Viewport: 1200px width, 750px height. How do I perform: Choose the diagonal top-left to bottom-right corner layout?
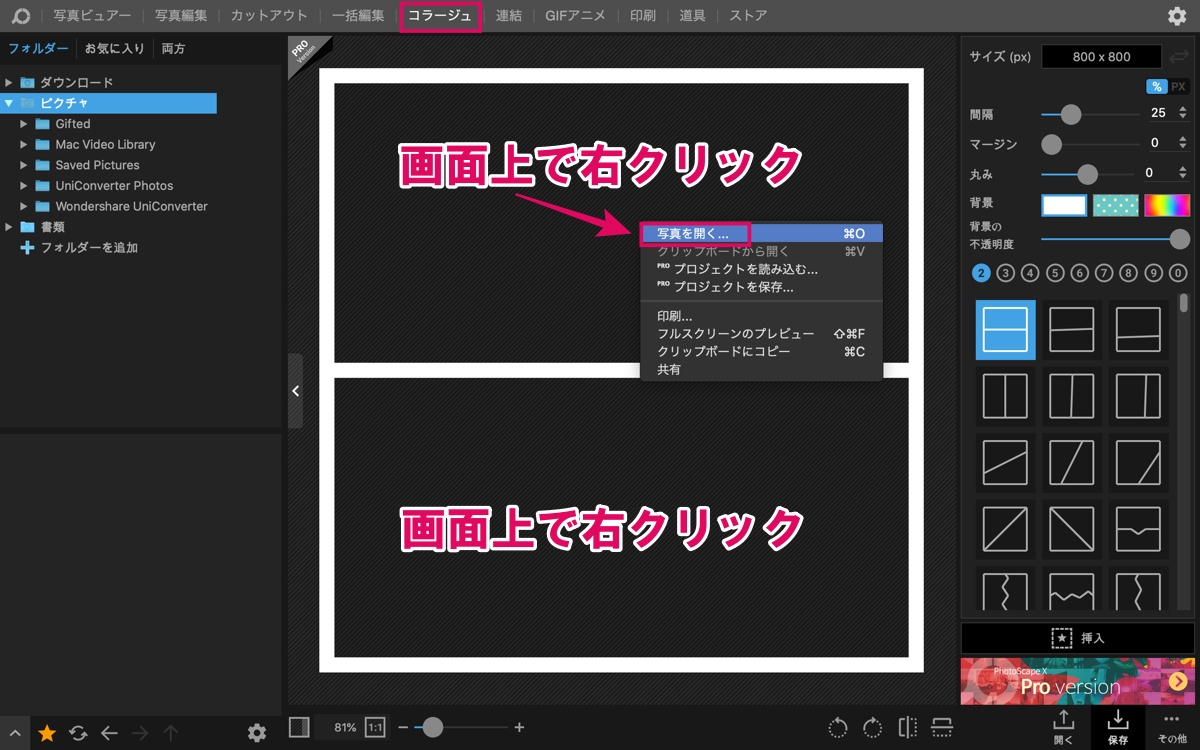1072,529
